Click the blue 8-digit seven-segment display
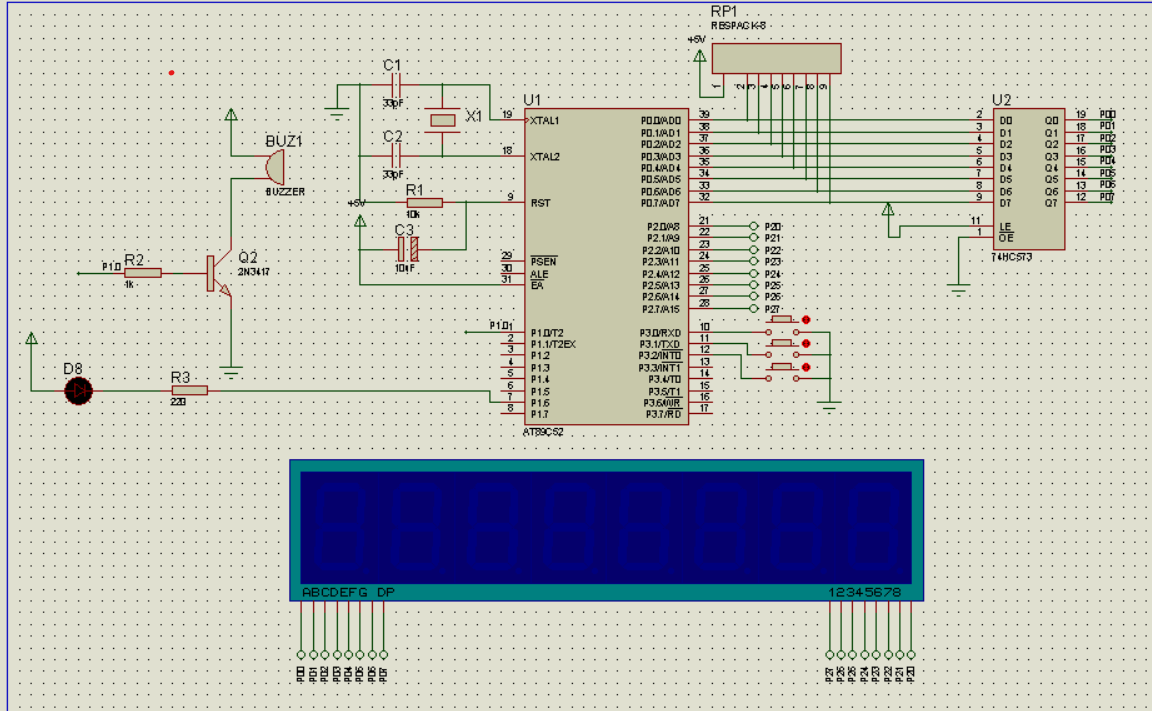The width and height of the screenshot is (1152, 711). point(606,530)
